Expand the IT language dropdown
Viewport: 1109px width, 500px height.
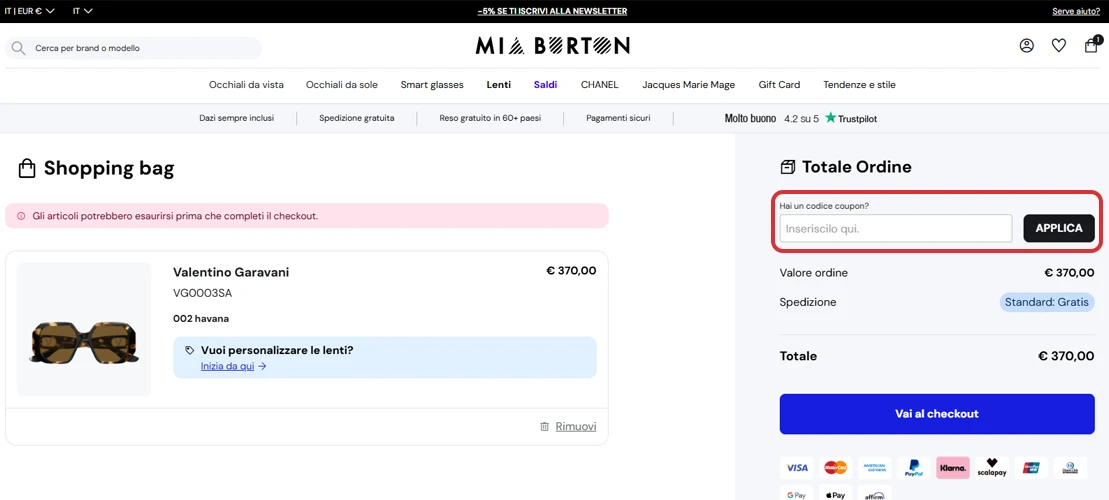(x=83, y=11)
